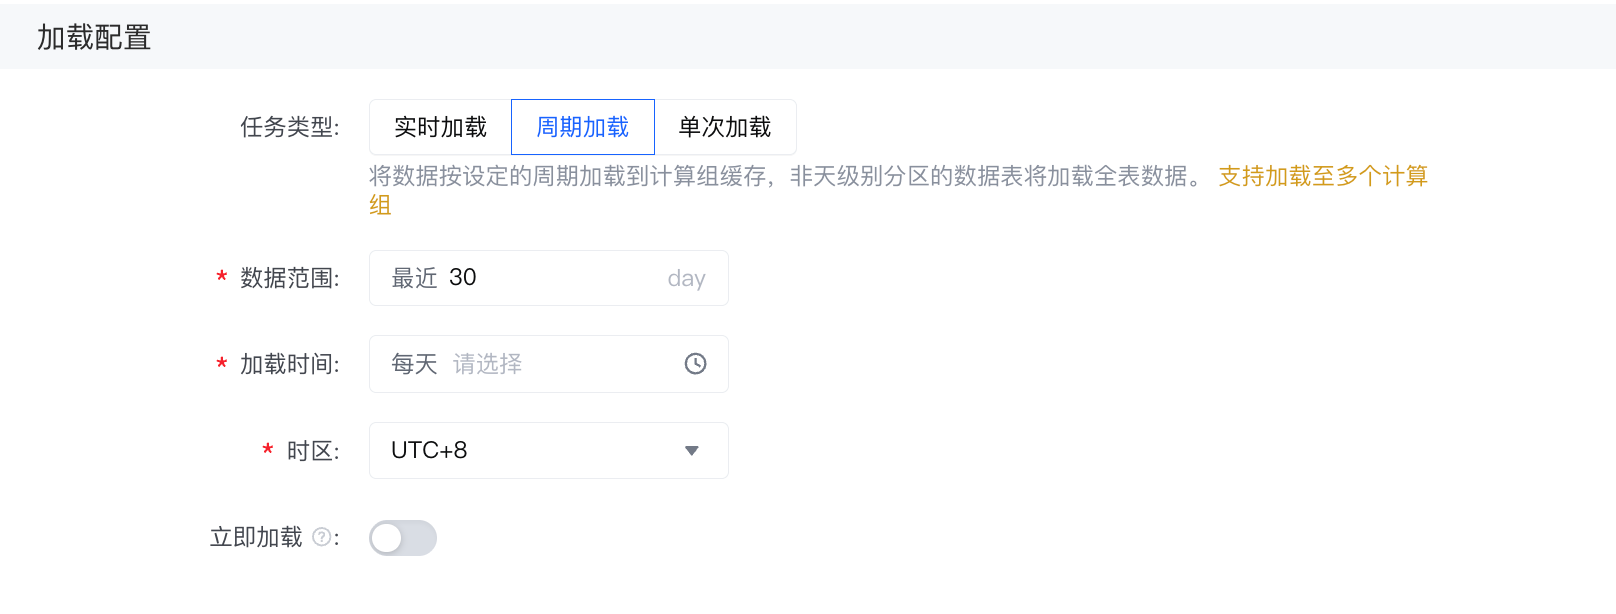The height and width of the screenshot is (614, 1616).
Task: Select the 实时加载 task type
Action: (x=440, y=127)
